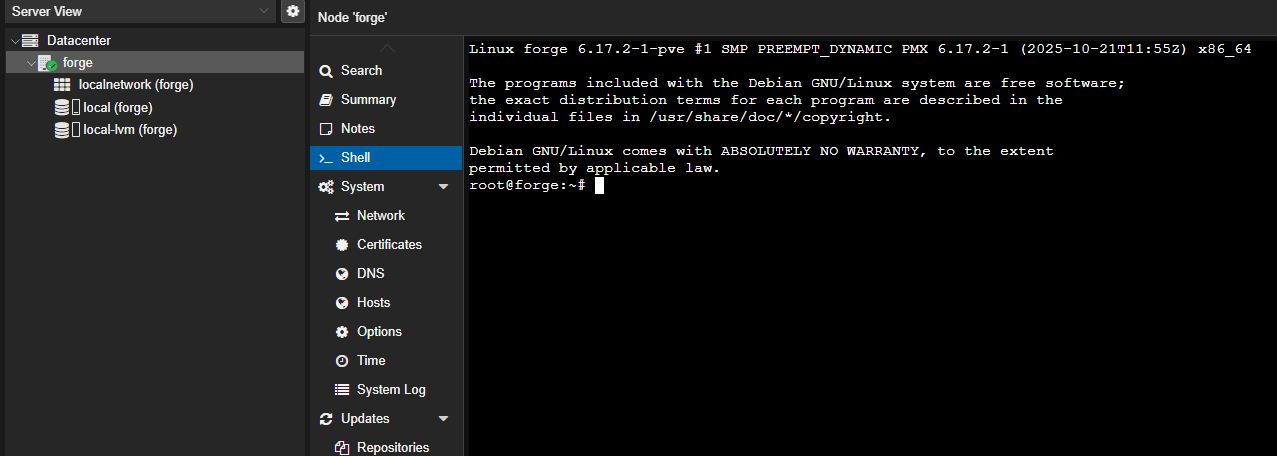
Task: Click the Notes sticky-note icon
Action: 326,129
